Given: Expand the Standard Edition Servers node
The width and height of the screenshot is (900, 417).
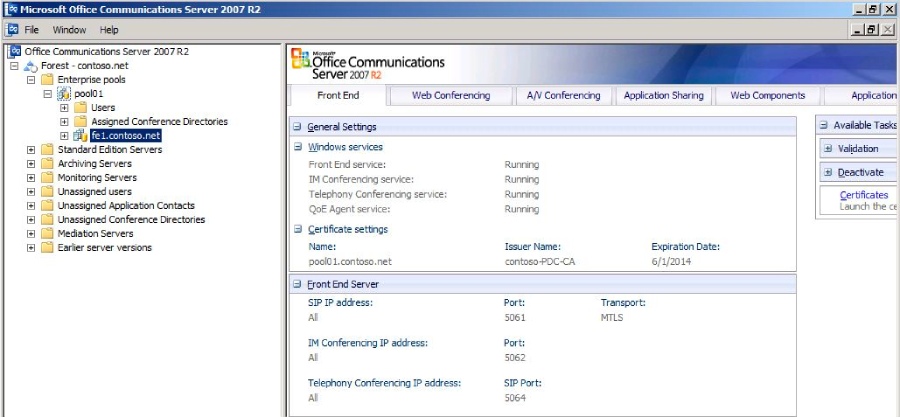Looking at the screenshot, I should pyautogui.click(x=31, y=150).
